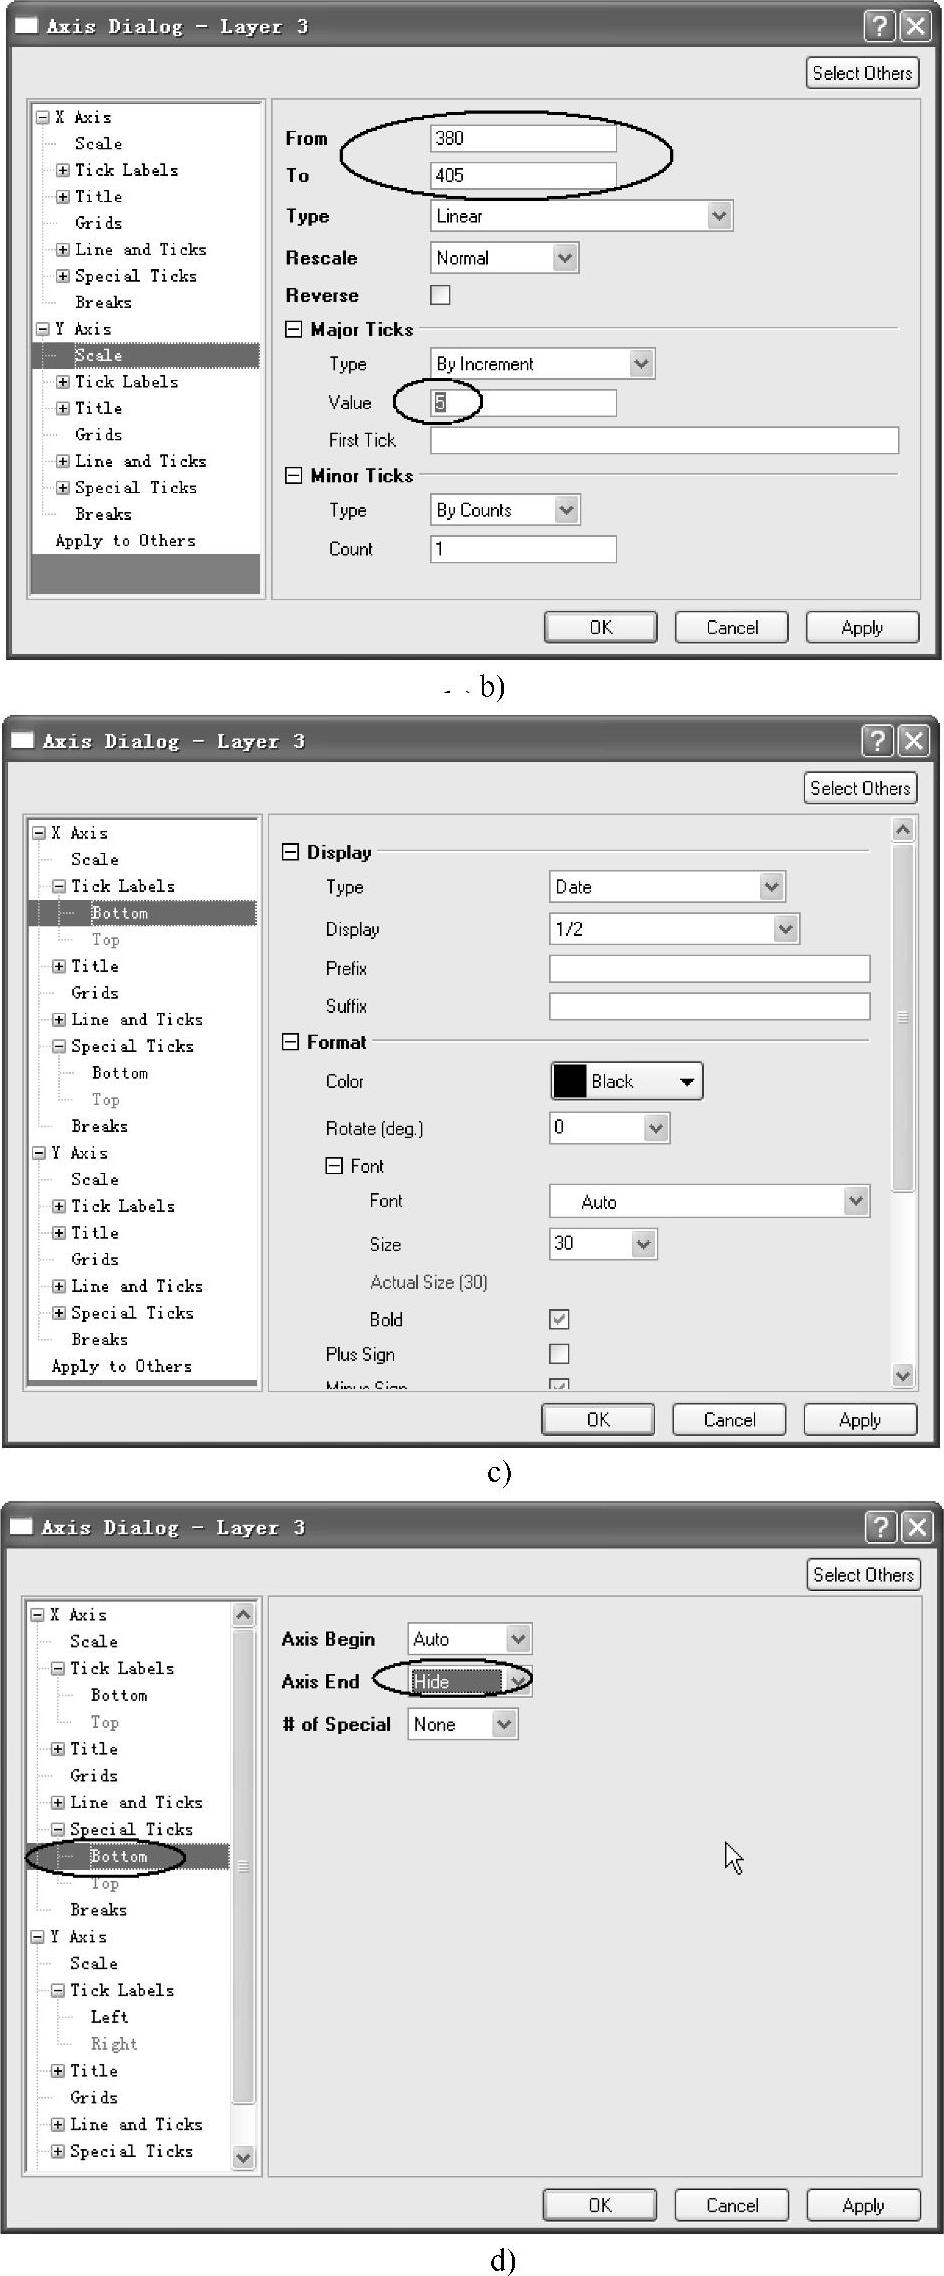Pick the Black color swatch dropdown
944x2276 pixels.
point(626,1081)
